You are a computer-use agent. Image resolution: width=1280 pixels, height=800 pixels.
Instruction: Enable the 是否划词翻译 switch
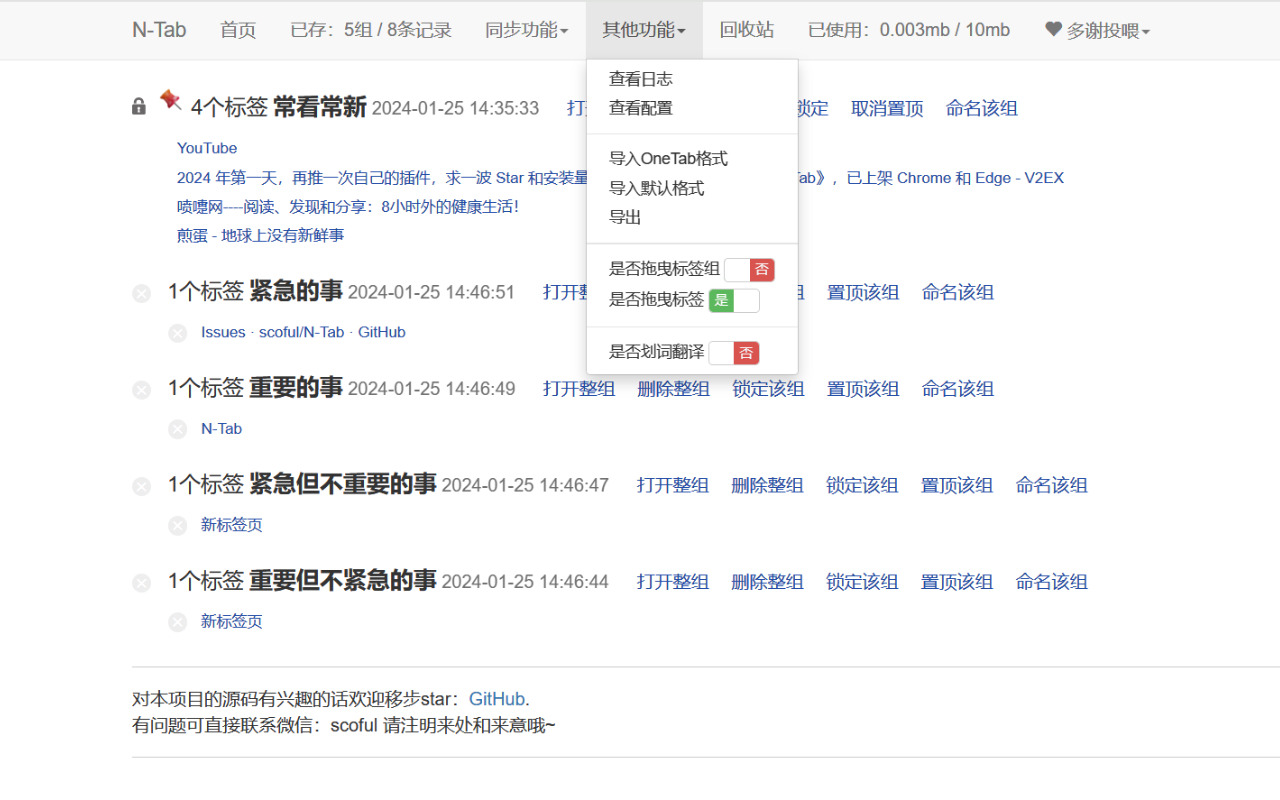[734, 352]
